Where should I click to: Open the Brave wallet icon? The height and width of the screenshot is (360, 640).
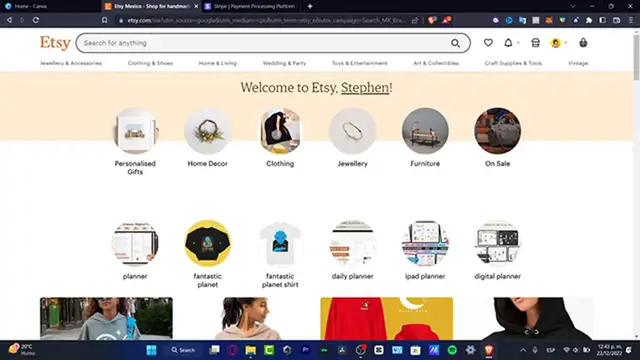[x=617, y=20]
